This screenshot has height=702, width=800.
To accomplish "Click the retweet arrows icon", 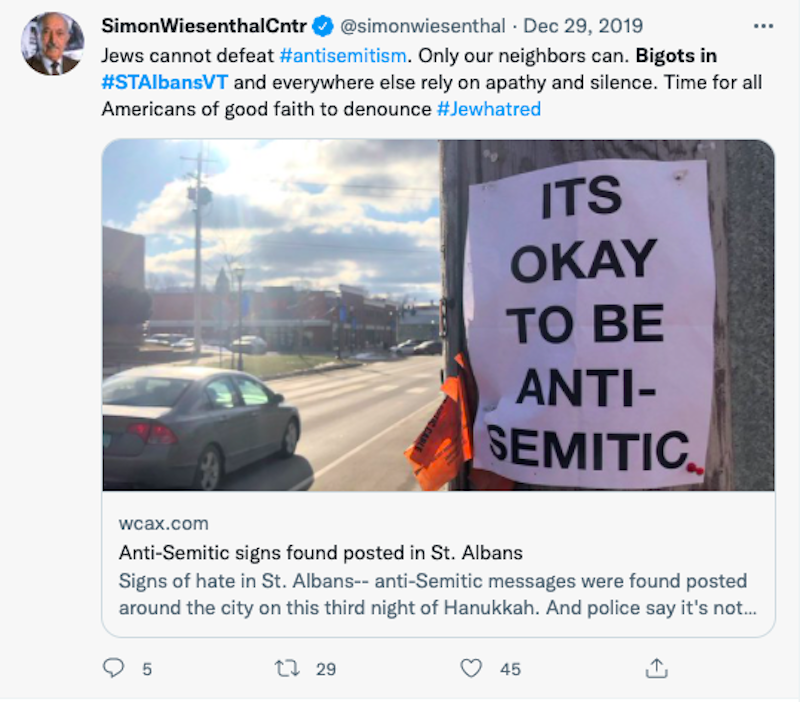I will coord(287,668).
